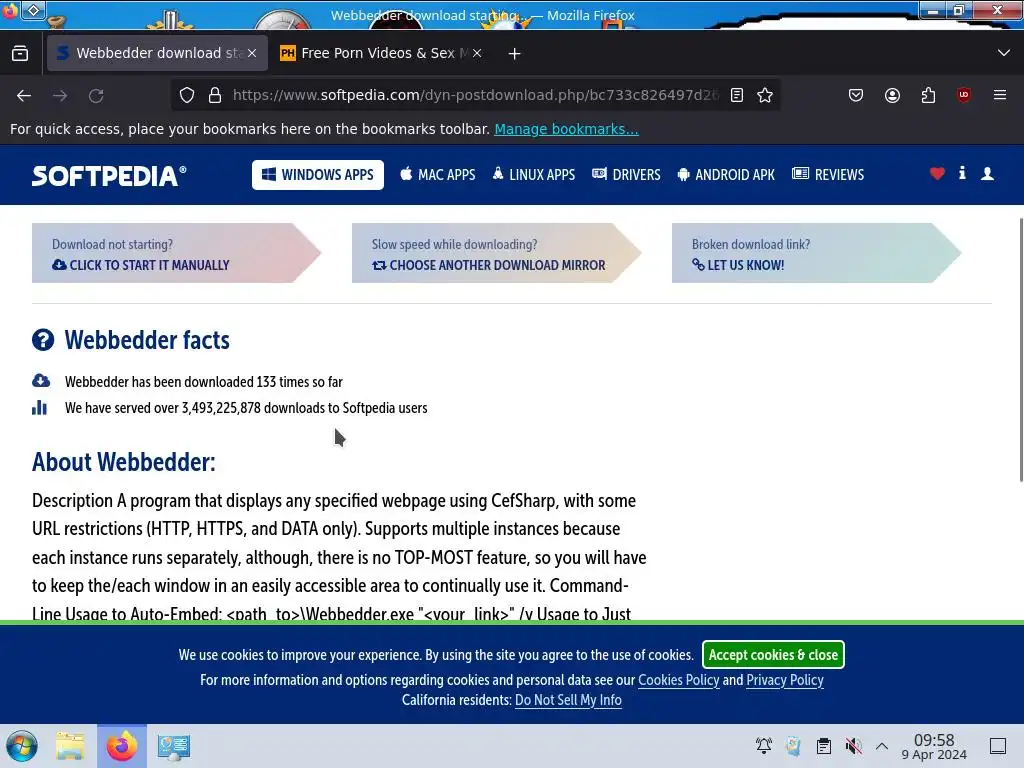Open the Privacy Policy link
The image size is (1024, 768).
tap(784, 680)
